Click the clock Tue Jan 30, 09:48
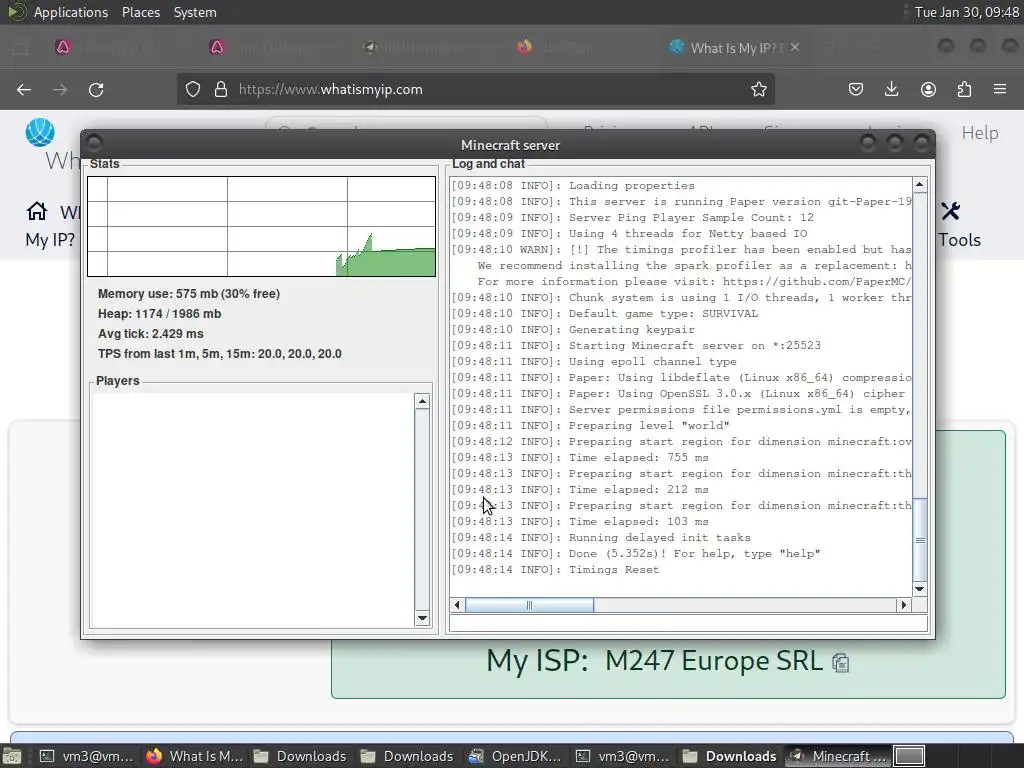 [x=966, y=12]
